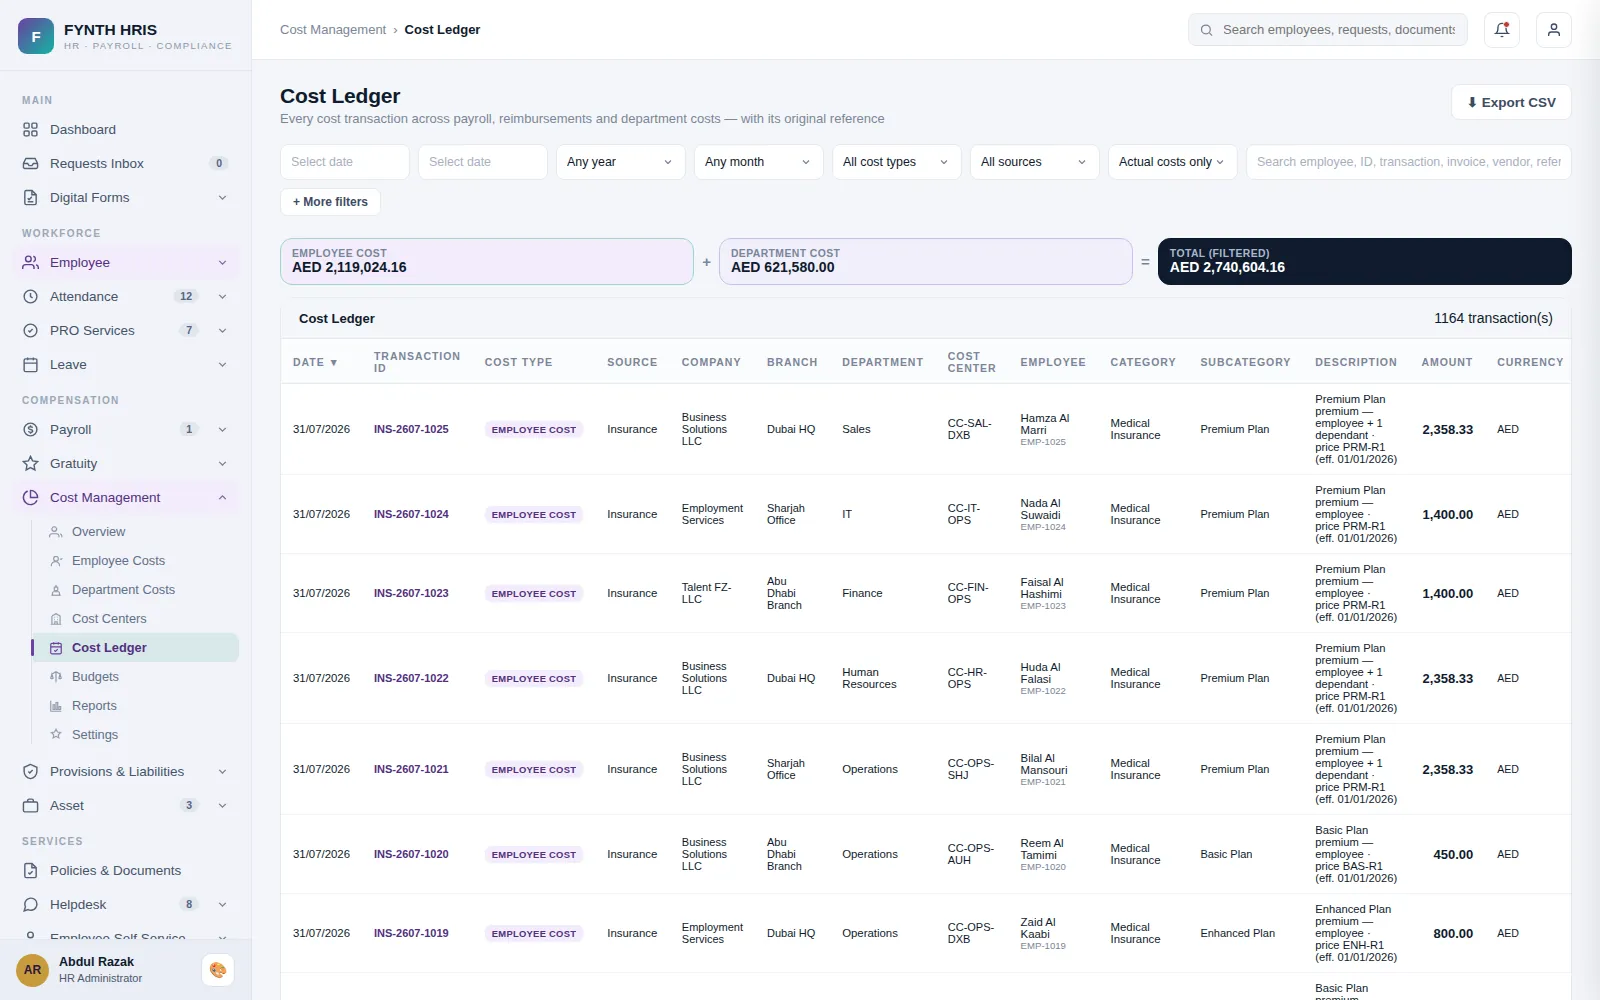Sort by the Date column header

click(315, 362)
